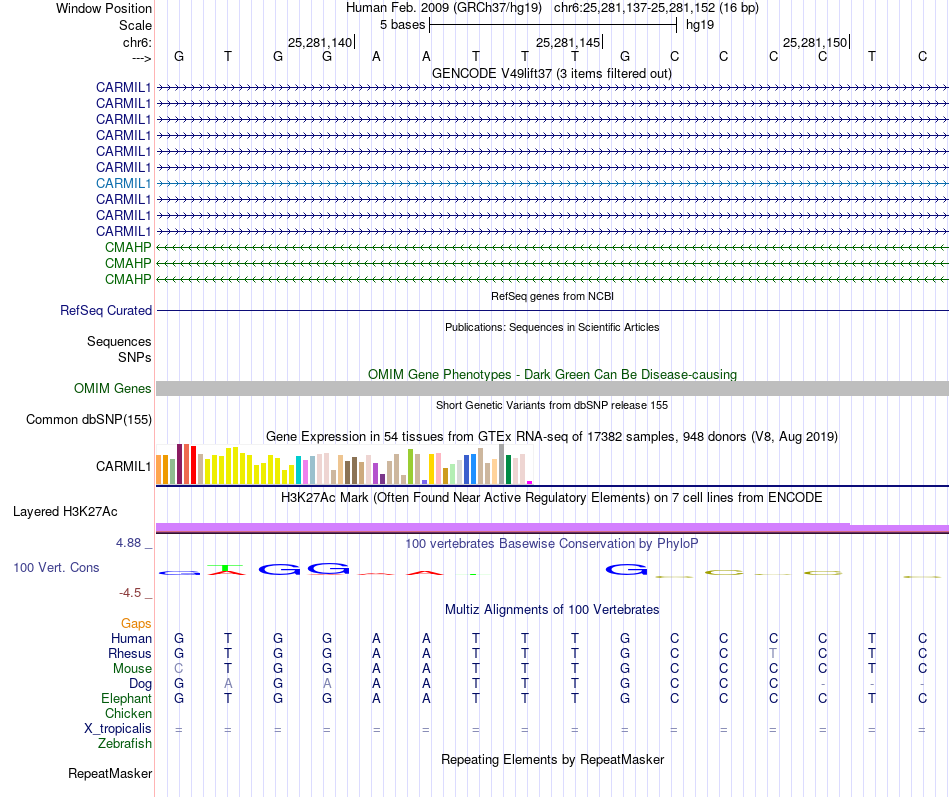Open the GENCODE V49lift37 track title

click(551, 73)
